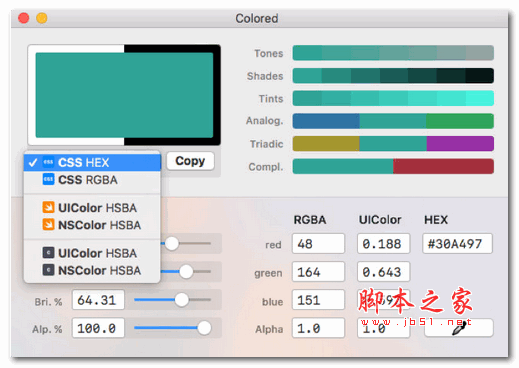Click the Swift icon next to NSColor HSBA
The height and width of the screenshot is (368, 519).
tap(48, 225)
